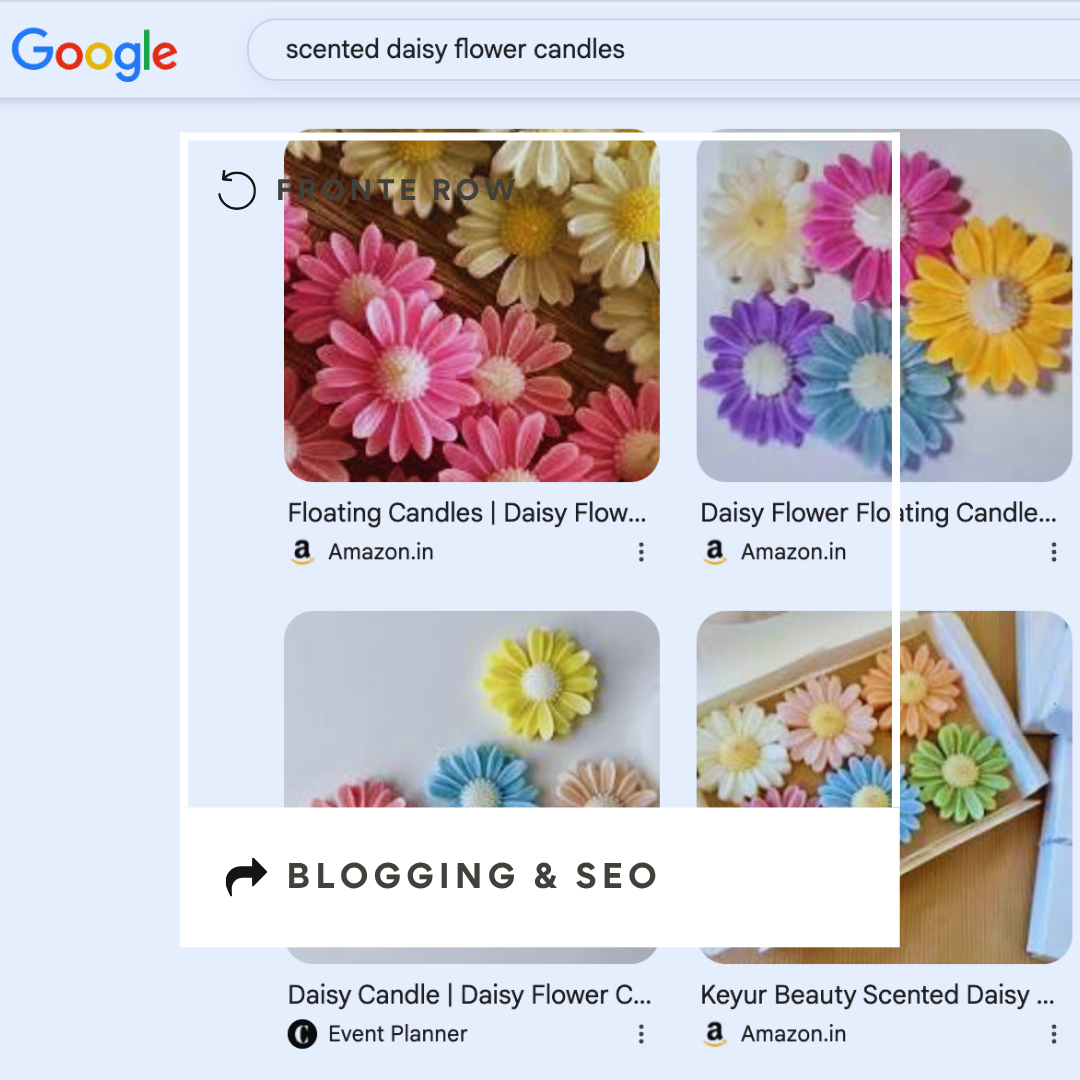
Task: Open the three-dot menu on Floating Candles result
Action: pos(641,551)
